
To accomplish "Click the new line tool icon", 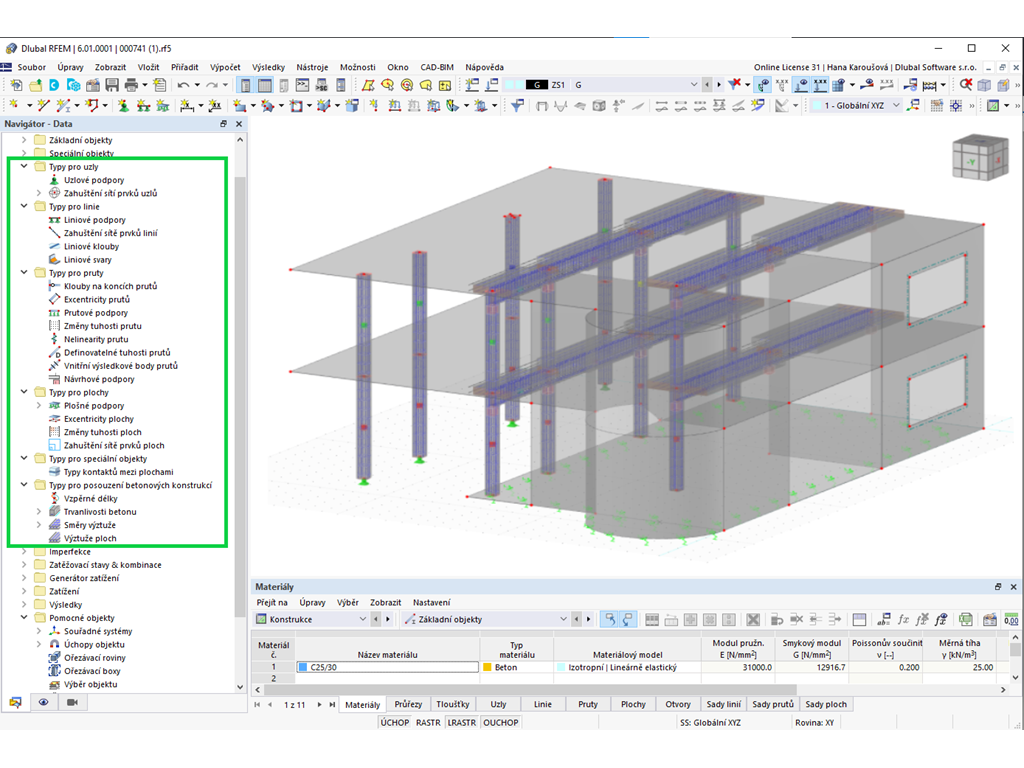I will tap(43, 105).
